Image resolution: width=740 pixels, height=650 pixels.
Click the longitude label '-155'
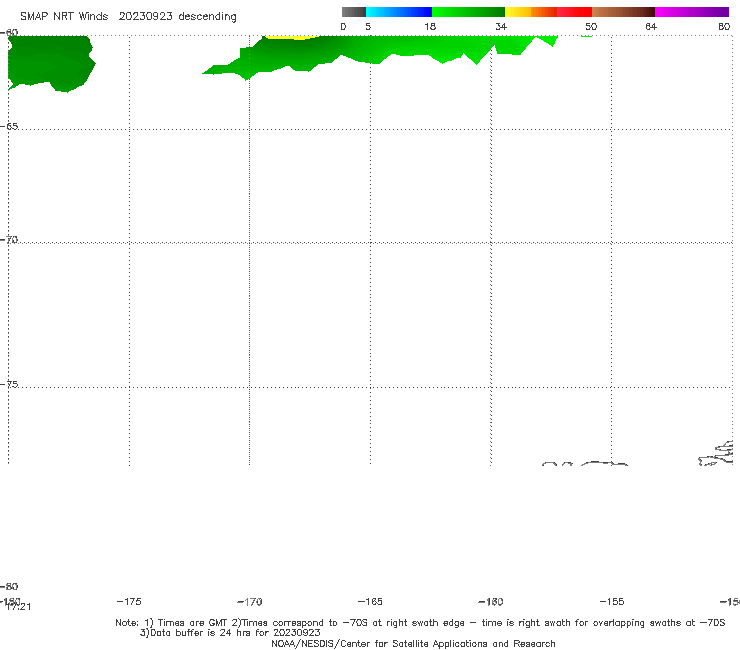point(612,601)
